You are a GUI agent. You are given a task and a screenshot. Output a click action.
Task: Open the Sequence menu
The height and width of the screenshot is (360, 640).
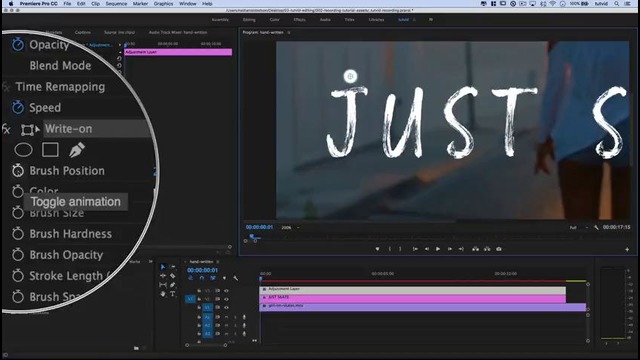pos(116,4)
